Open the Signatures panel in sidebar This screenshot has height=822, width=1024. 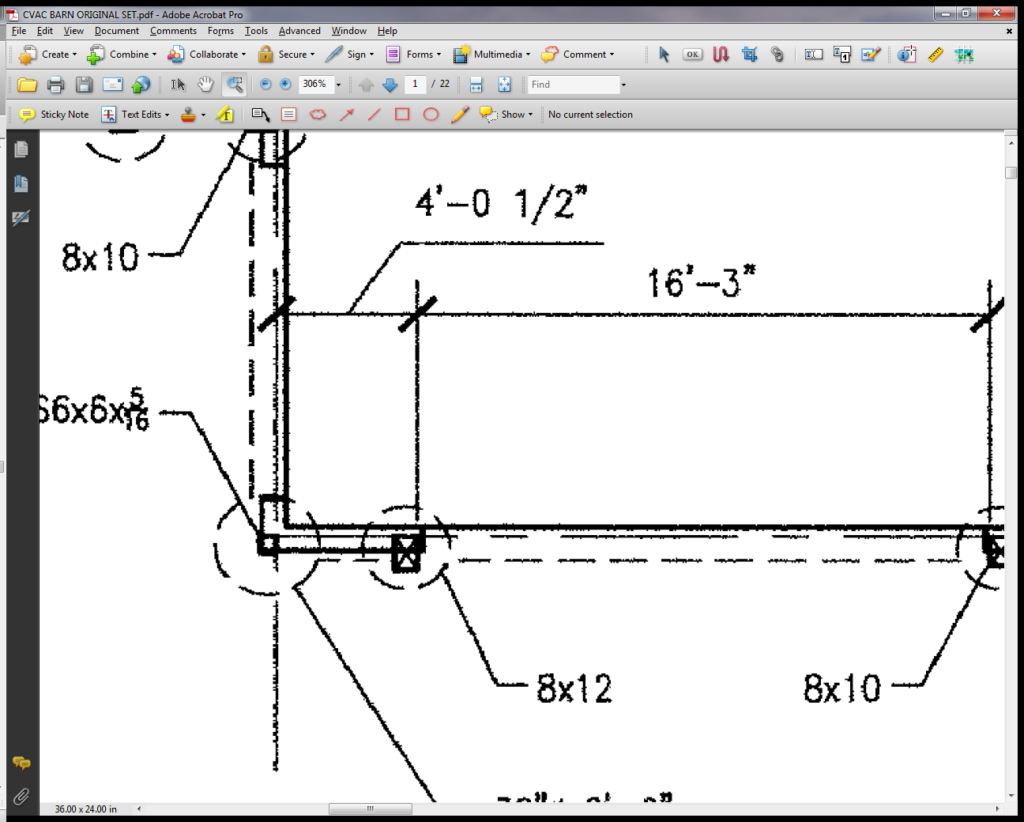click(21, 217)
